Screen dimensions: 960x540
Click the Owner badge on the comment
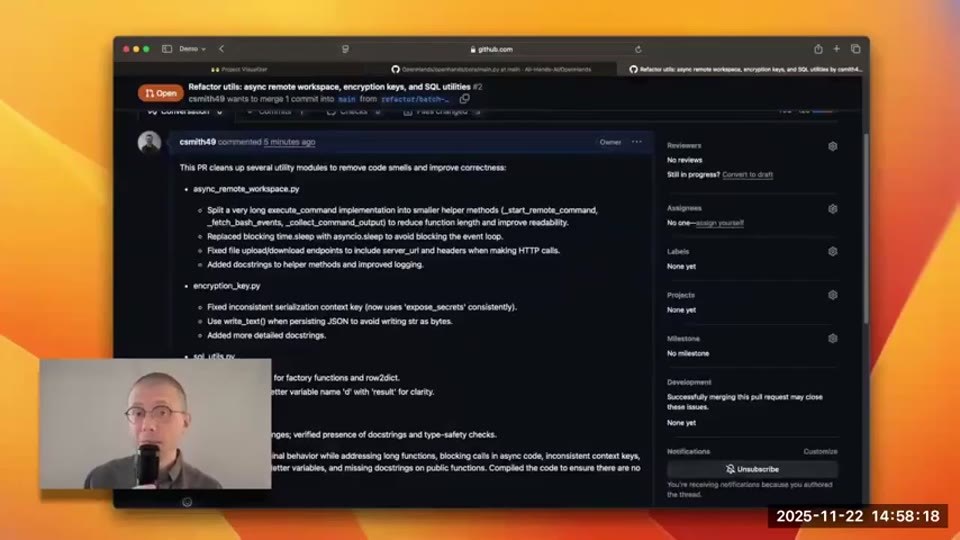[x=610, y=142]
